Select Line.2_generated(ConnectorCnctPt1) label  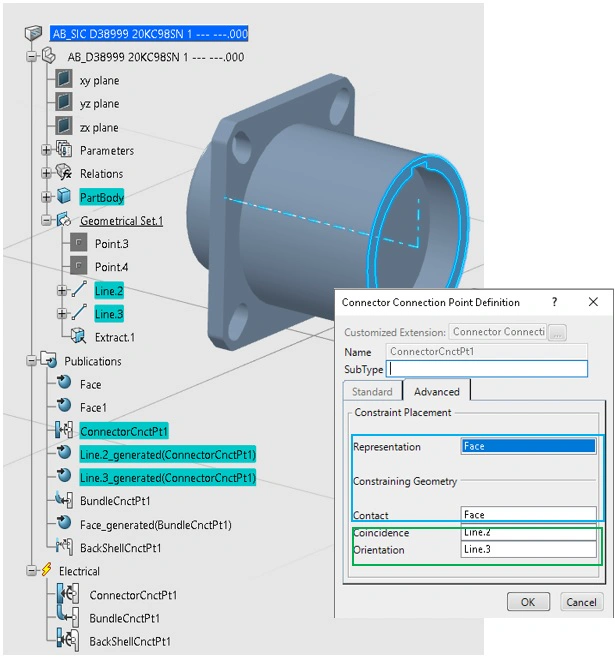pos(168,454)
